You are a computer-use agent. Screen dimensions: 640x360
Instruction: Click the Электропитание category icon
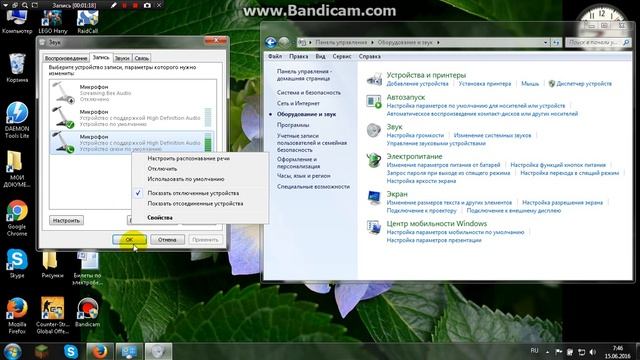pyautogui.click(x=374, y=160)
